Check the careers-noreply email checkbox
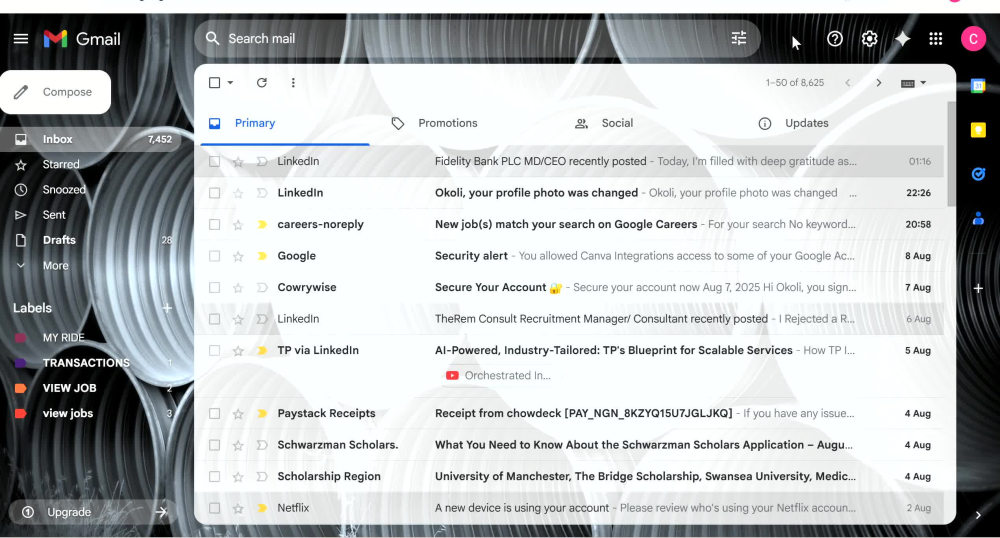 pyautogui.click(x=214, y=224)
